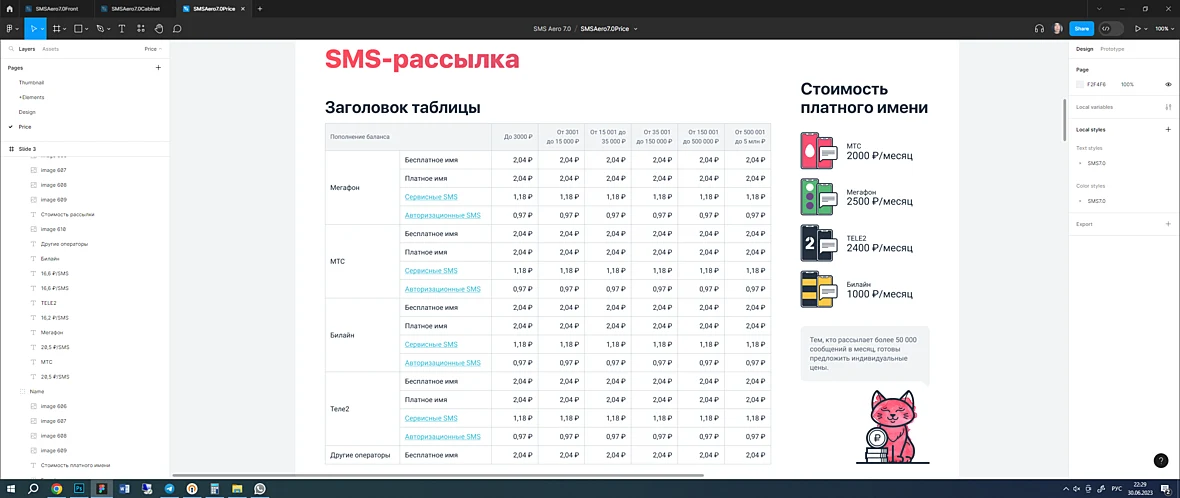
Task: Open the Resources tool
Action: (x=141, y=29)
